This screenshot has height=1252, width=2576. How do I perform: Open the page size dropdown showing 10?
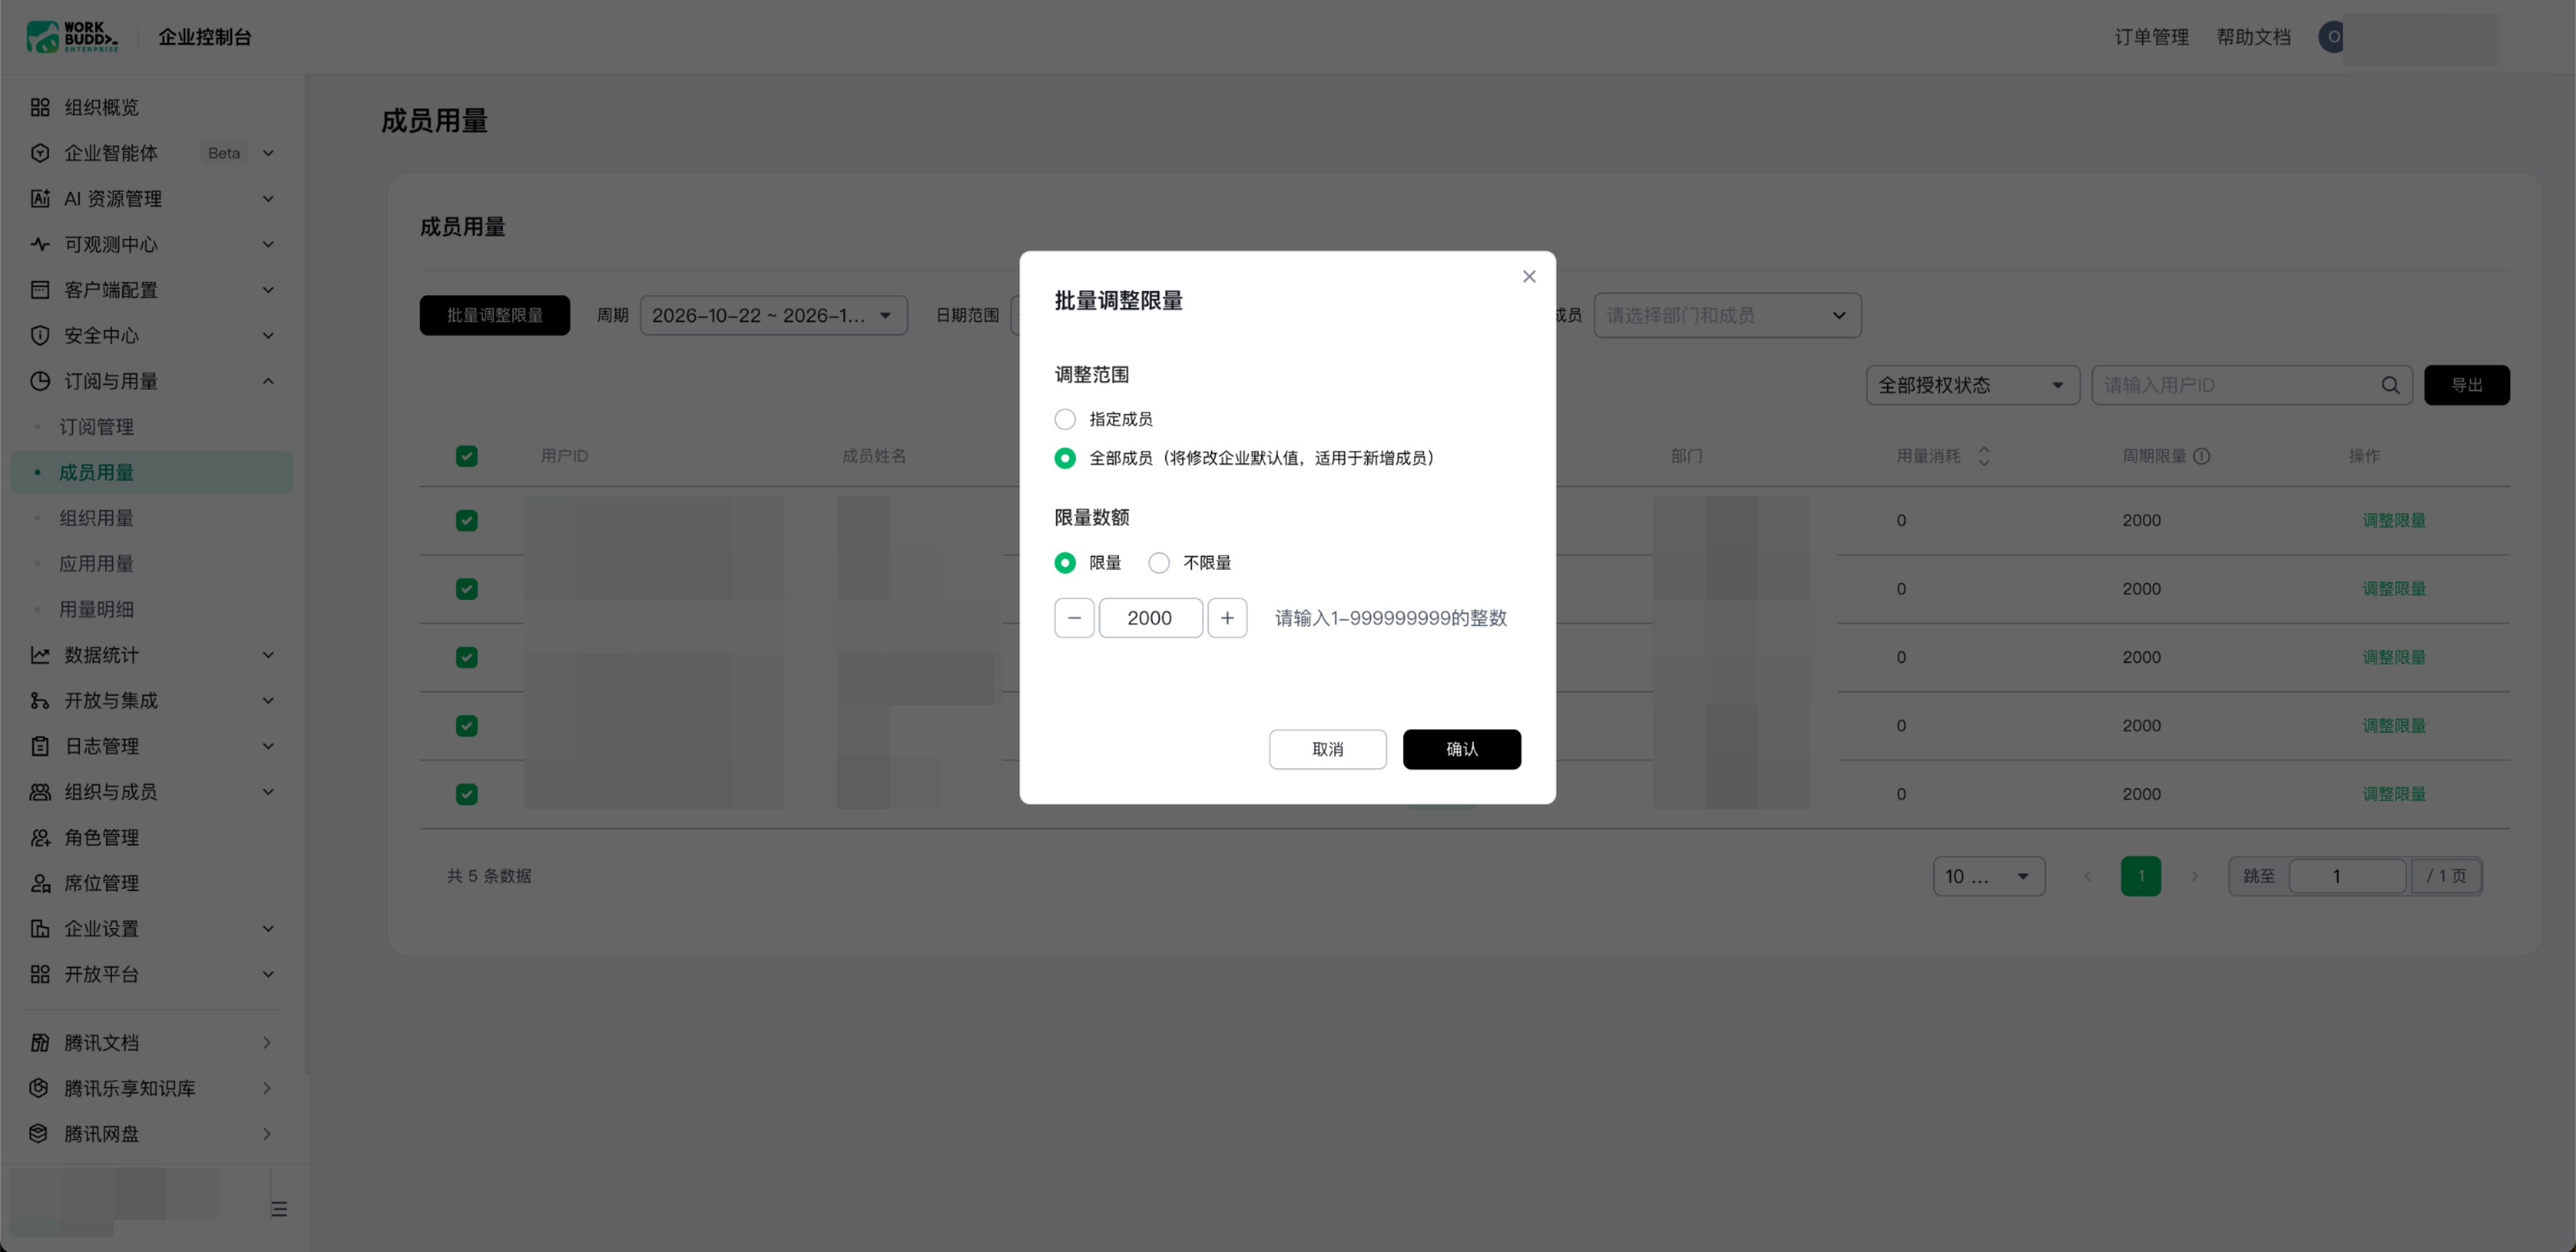(x=1988, y=876)
